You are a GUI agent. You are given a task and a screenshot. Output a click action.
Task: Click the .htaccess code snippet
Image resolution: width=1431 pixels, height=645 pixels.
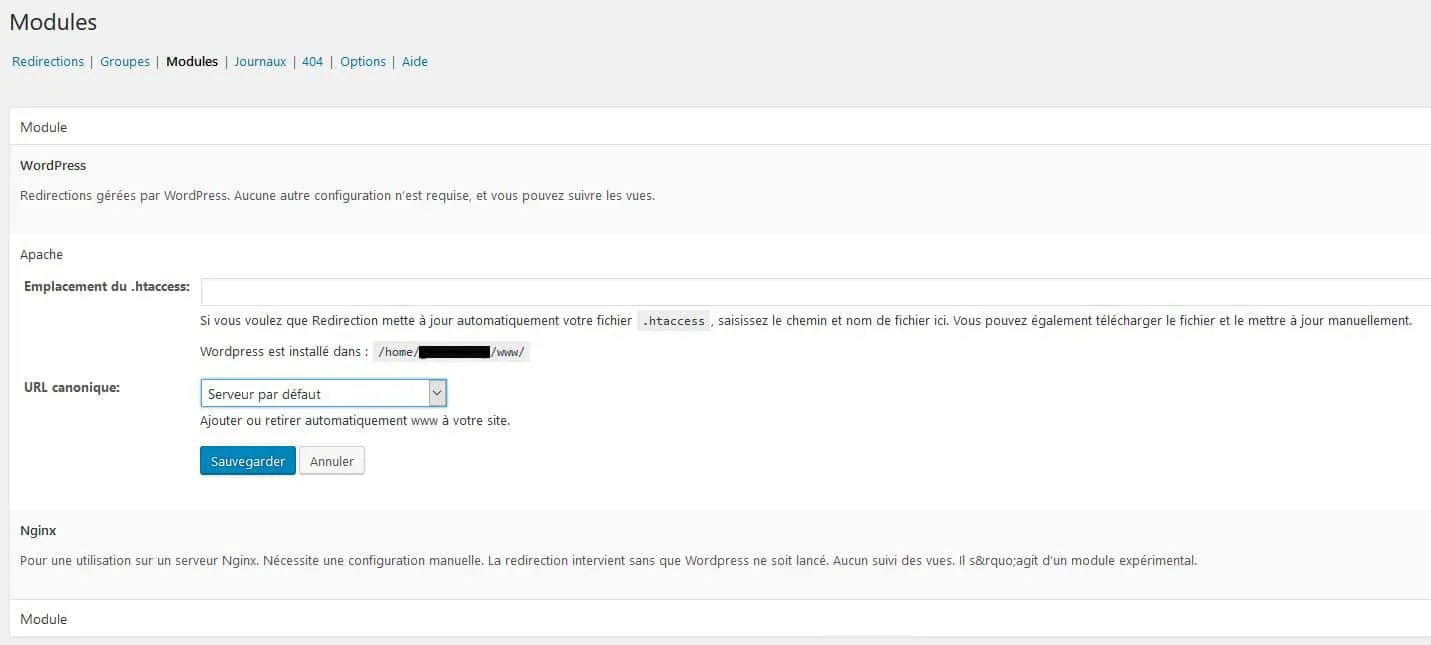tap(673, 321)
